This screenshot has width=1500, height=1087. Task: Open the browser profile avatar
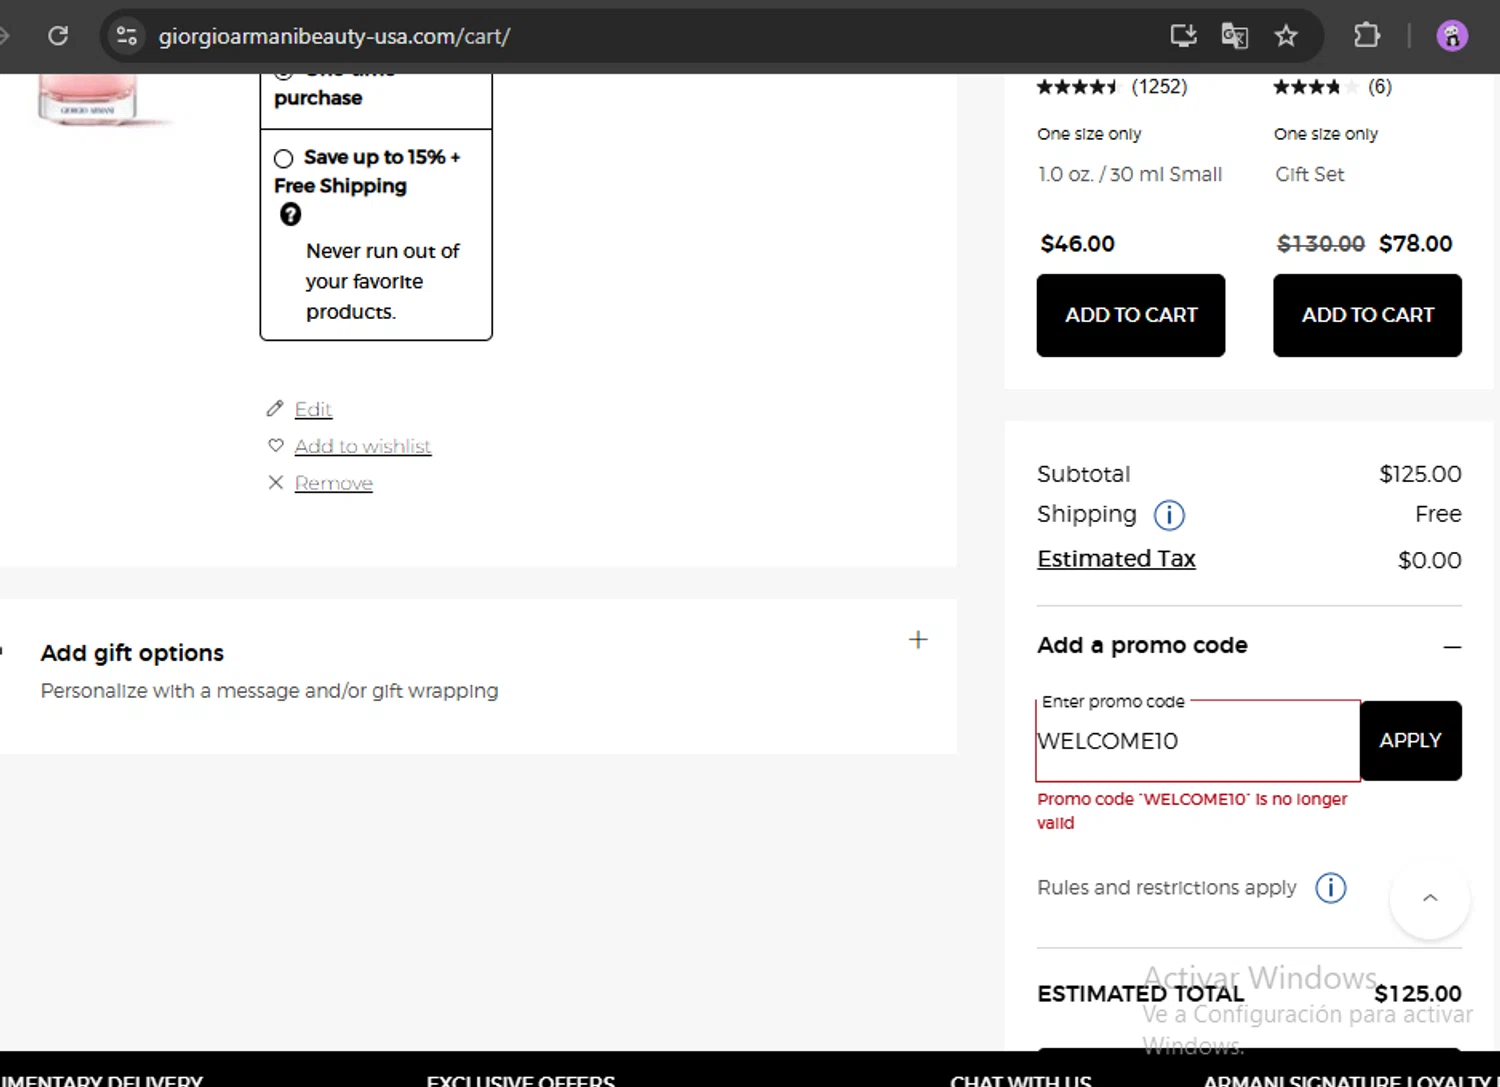pos(1452,36)
